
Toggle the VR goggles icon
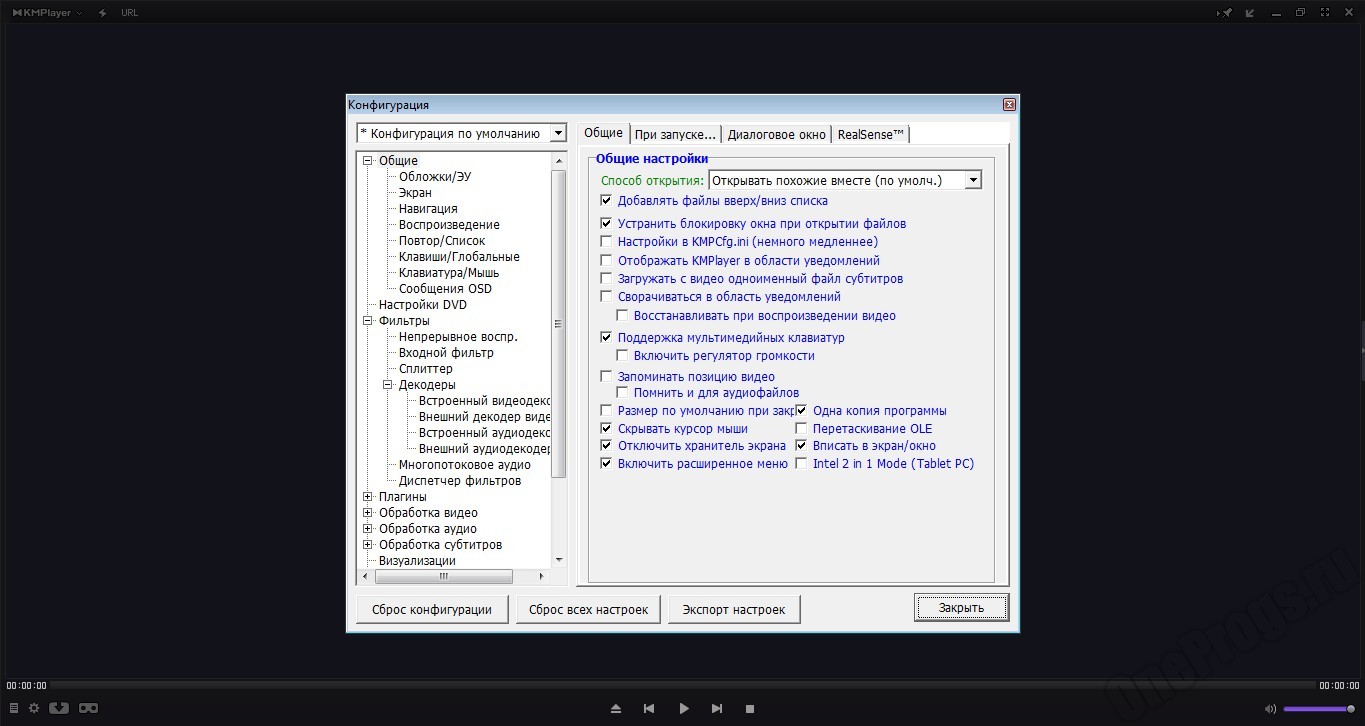pos(88,708)
